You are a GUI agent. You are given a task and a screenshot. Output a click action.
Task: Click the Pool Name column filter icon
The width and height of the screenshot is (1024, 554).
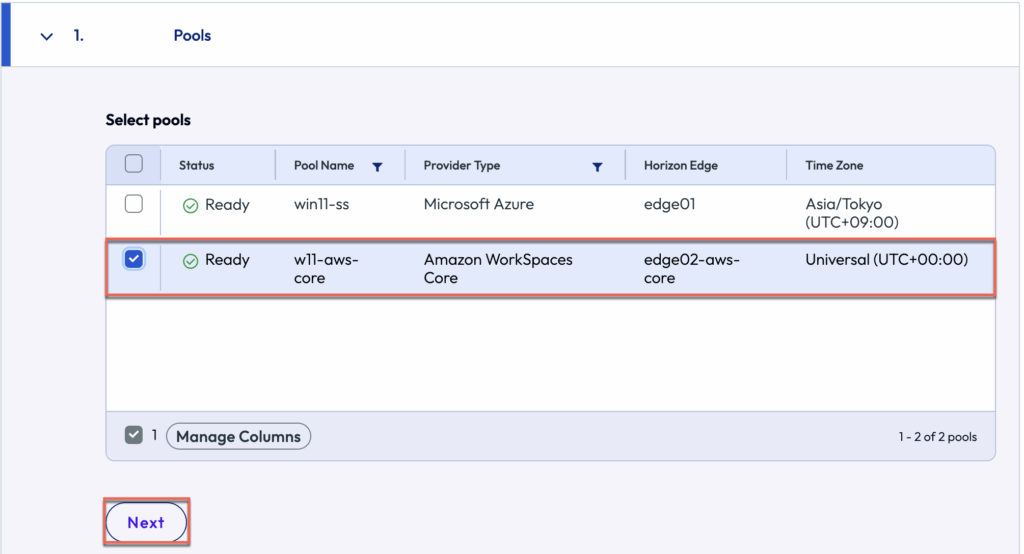click(x=377, y=167)
